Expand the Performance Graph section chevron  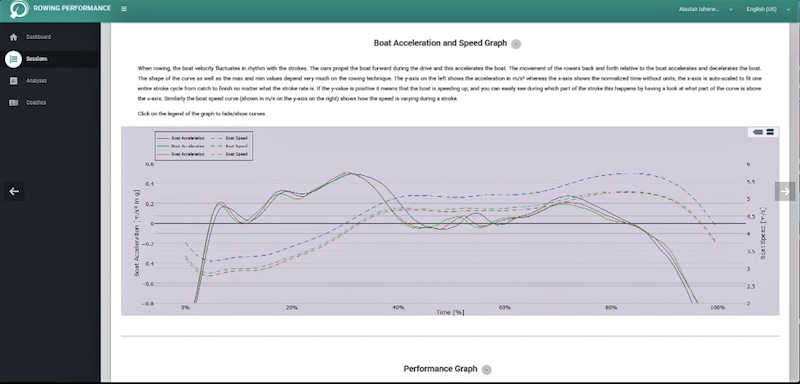[487, 370]
